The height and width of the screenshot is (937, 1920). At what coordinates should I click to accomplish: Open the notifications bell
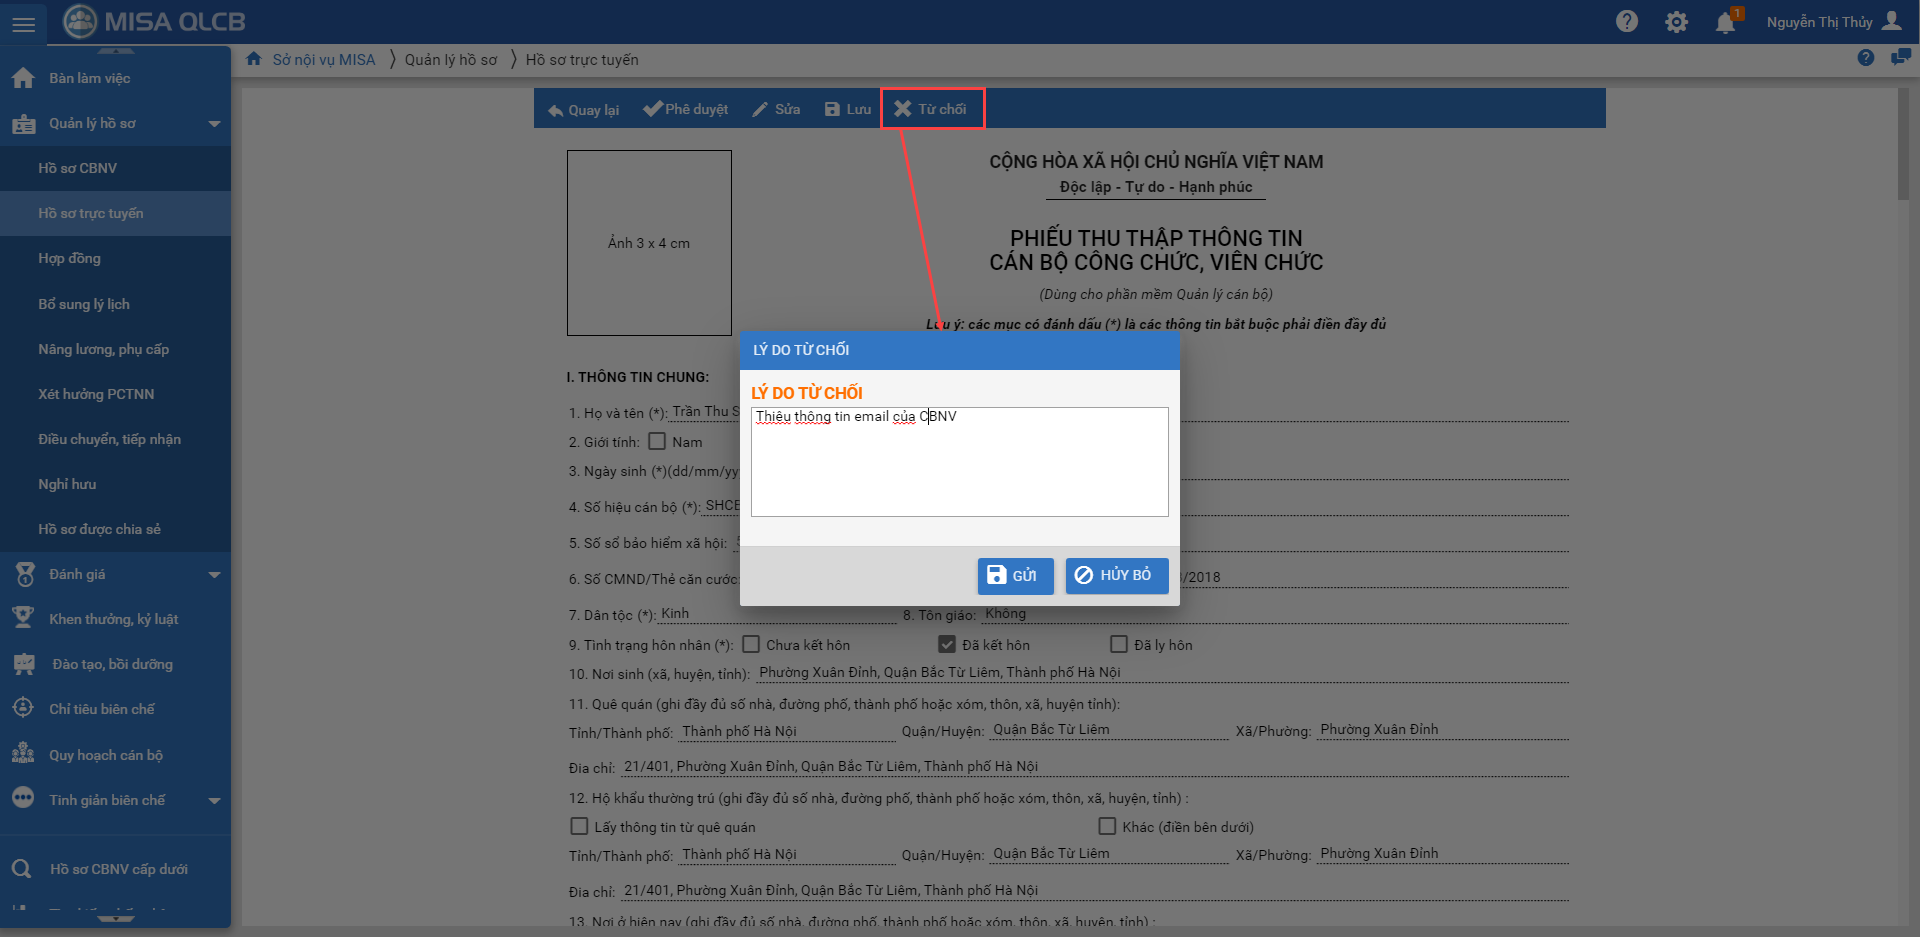1725,22
